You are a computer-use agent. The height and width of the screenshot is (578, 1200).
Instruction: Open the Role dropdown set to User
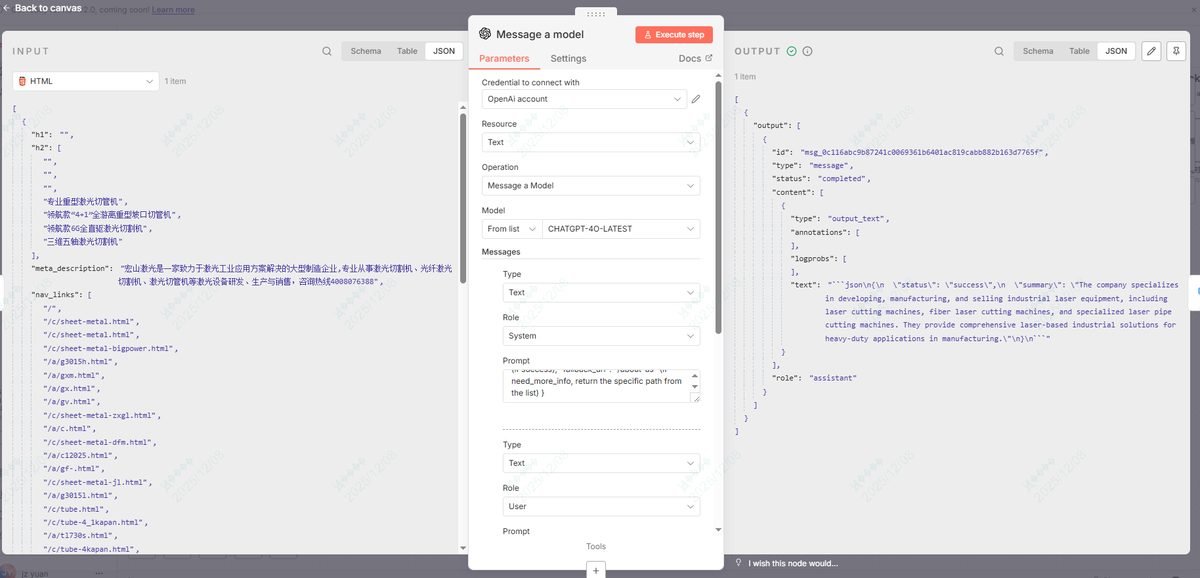click(x=601, y=507)
